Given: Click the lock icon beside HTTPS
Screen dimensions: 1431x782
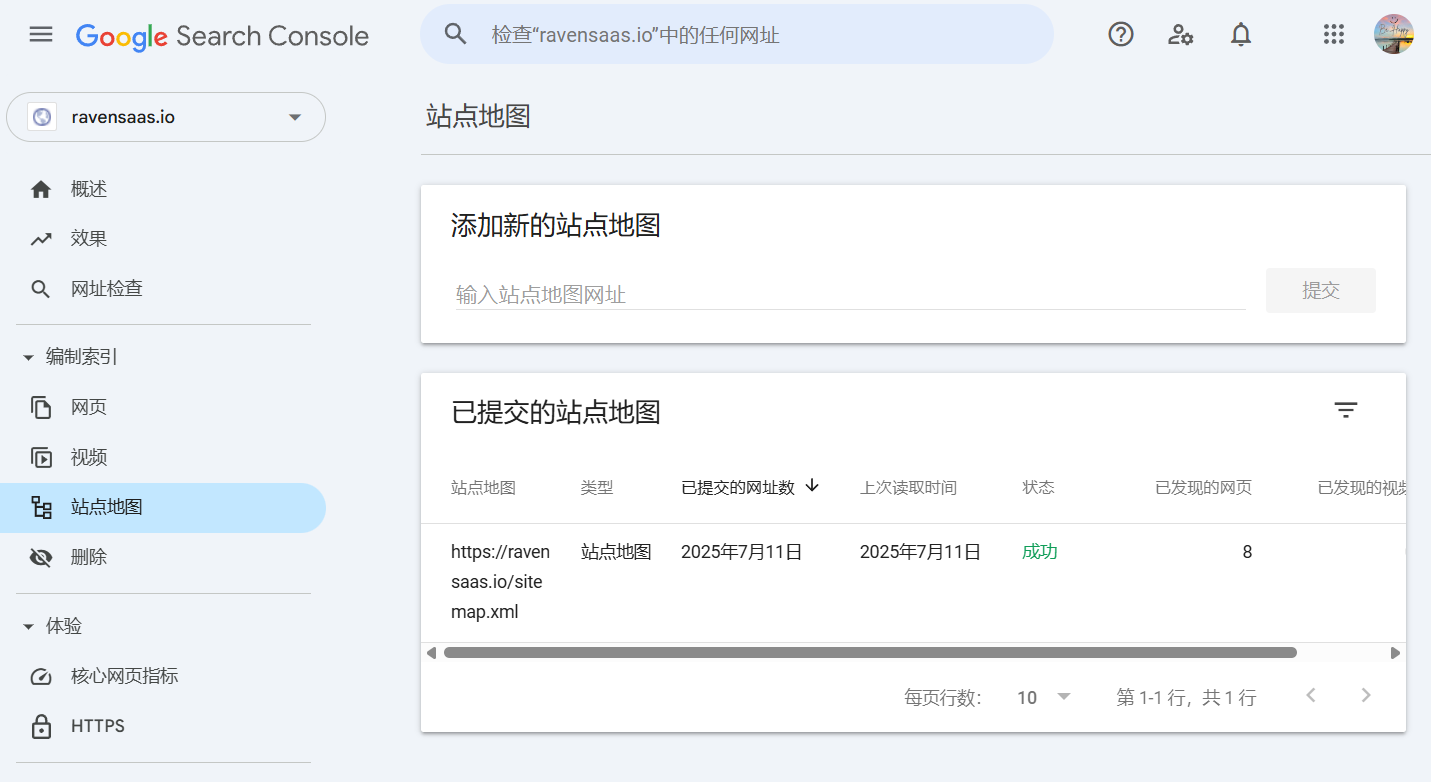Looking at the screenshot, I should click(x=41, y=726).
